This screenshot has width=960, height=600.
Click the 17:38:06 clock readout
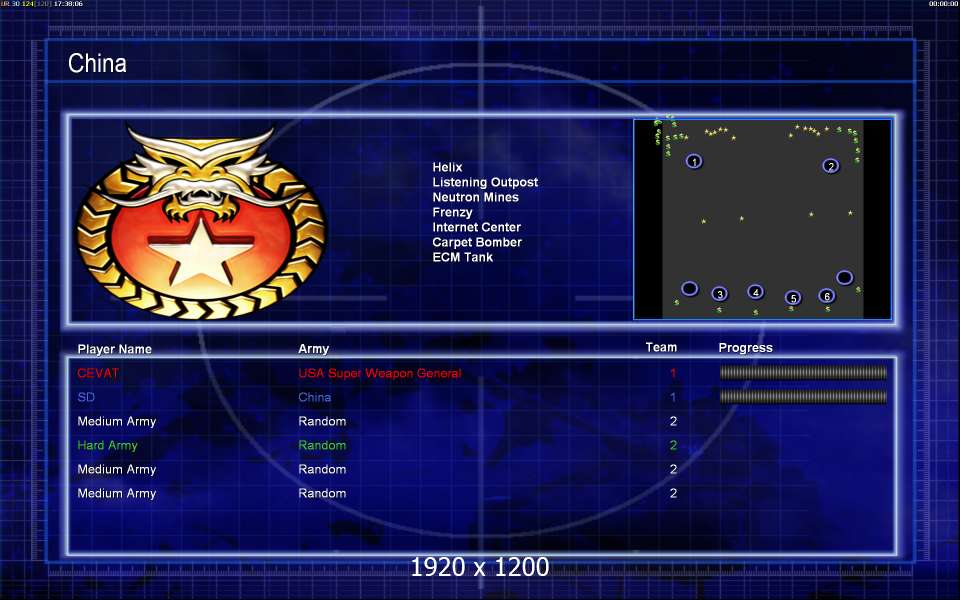69,4
